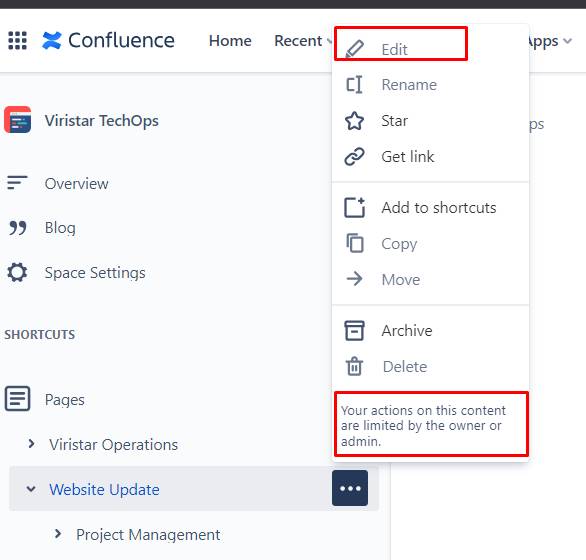Open the Website Update more actions button
Viewport: 586px width, 560px height.
(350, 488)
